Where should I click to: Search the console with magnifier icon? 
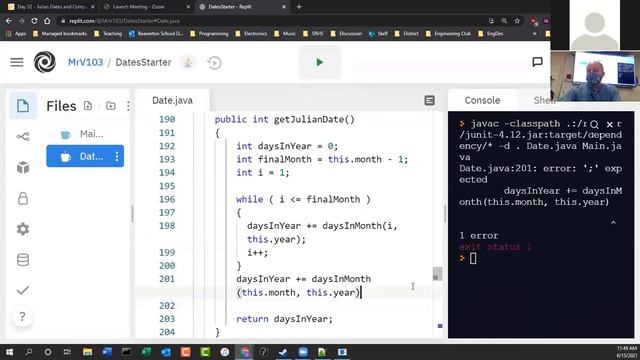(x=594, y=124)
